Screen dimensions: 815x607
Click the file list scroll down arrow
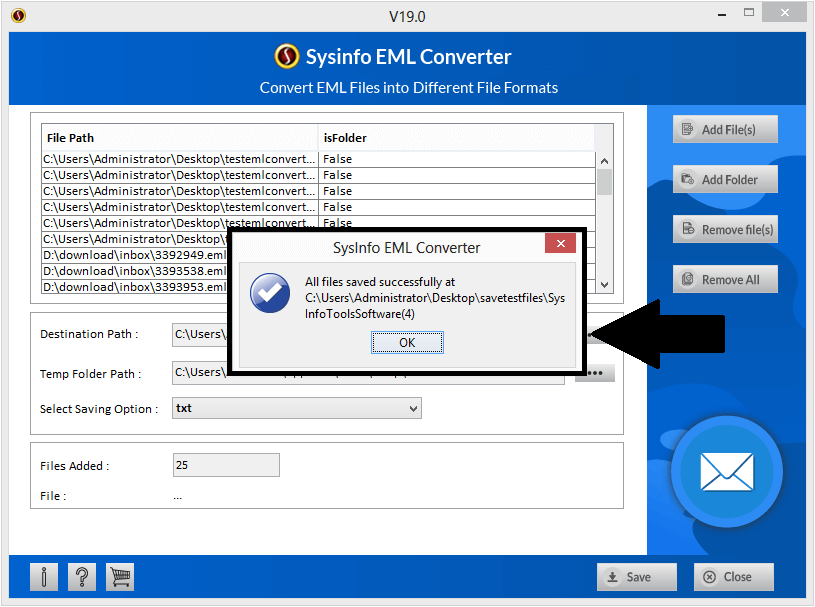pyautogui.click(x=604, y=285)
